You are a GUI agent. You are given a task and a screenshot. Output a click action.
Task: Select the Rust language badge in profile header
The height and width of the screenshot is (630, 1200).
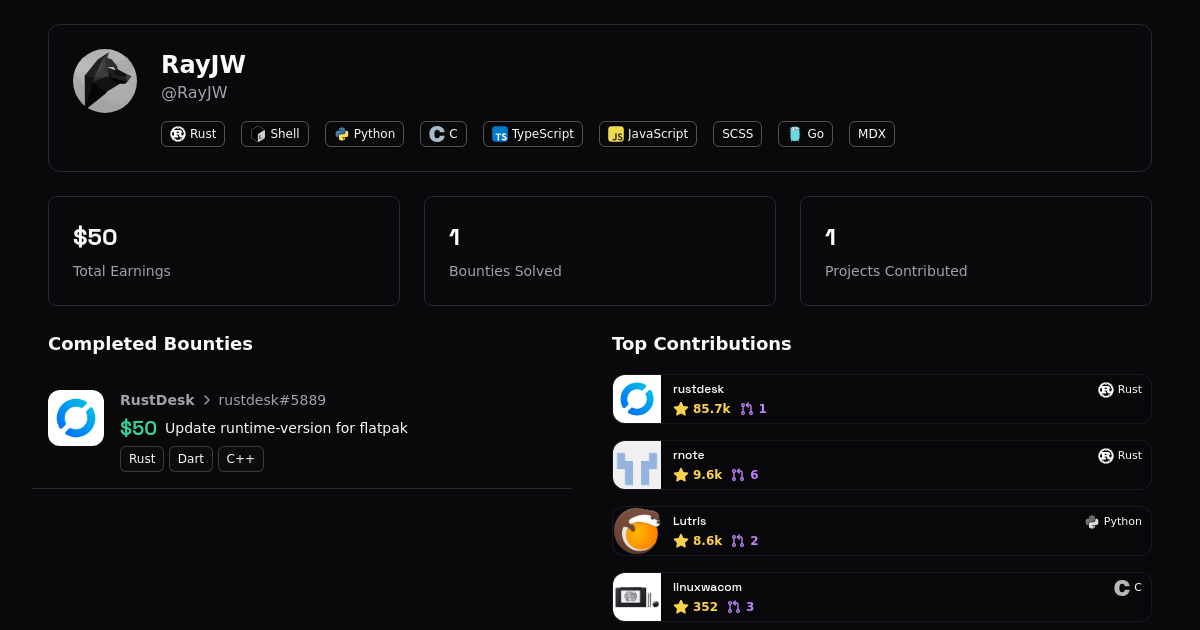coord(193,134)
